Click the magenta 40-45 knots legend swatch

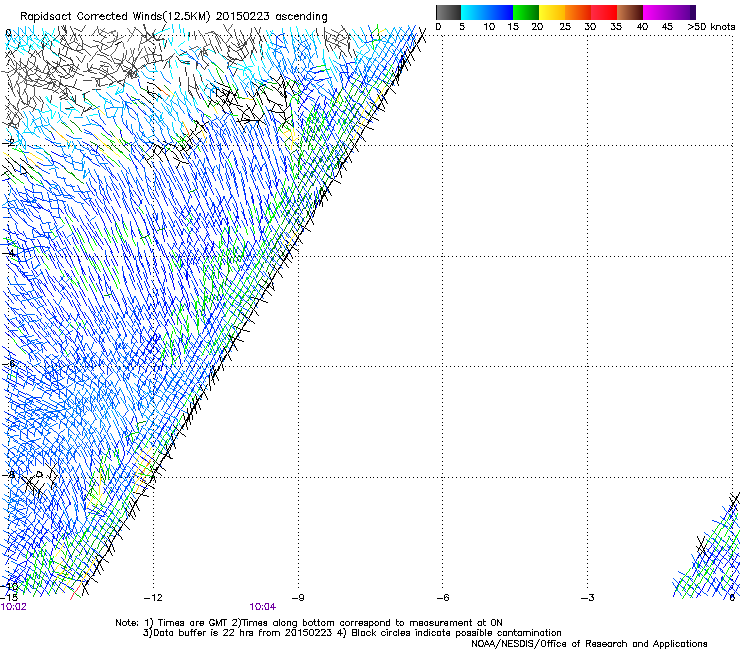(x=656, y=12)
